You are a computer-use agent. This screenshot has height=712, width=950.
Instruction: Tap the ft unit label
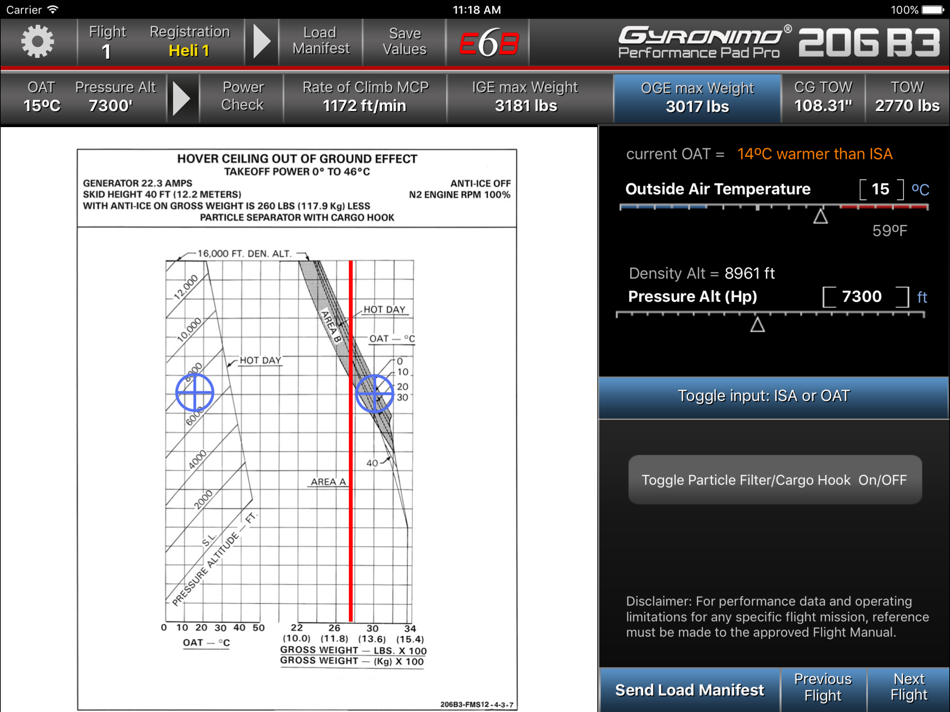[922, 298]
